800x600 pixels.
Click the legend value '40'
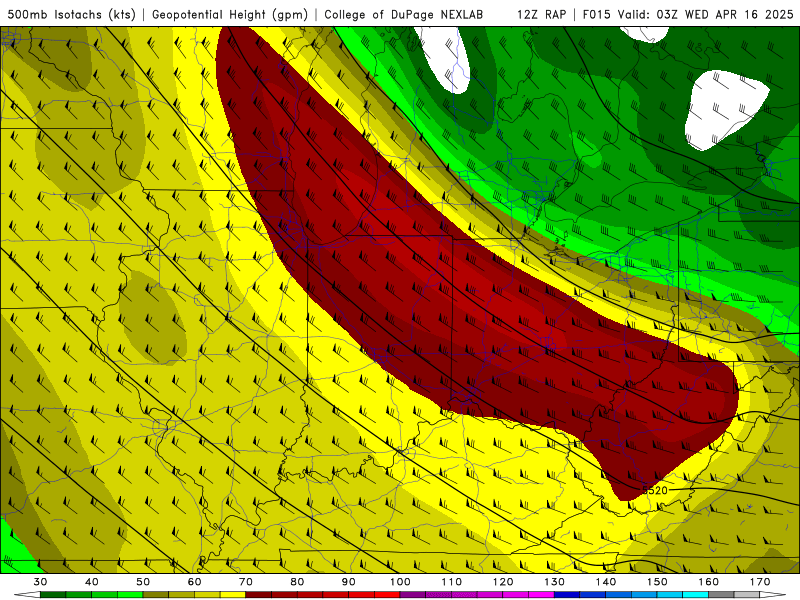pos(92,582)
